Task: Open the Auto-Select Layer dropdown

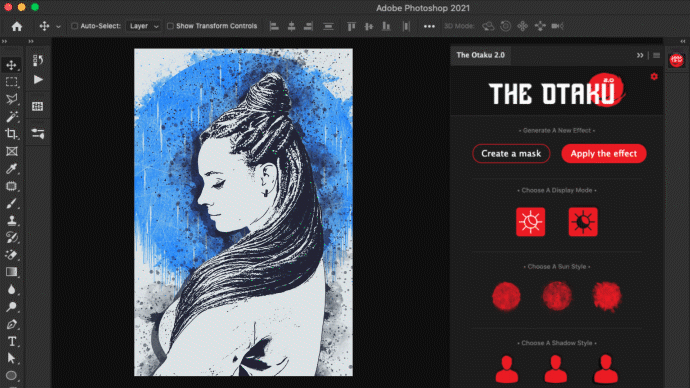Action: [143, 26]
